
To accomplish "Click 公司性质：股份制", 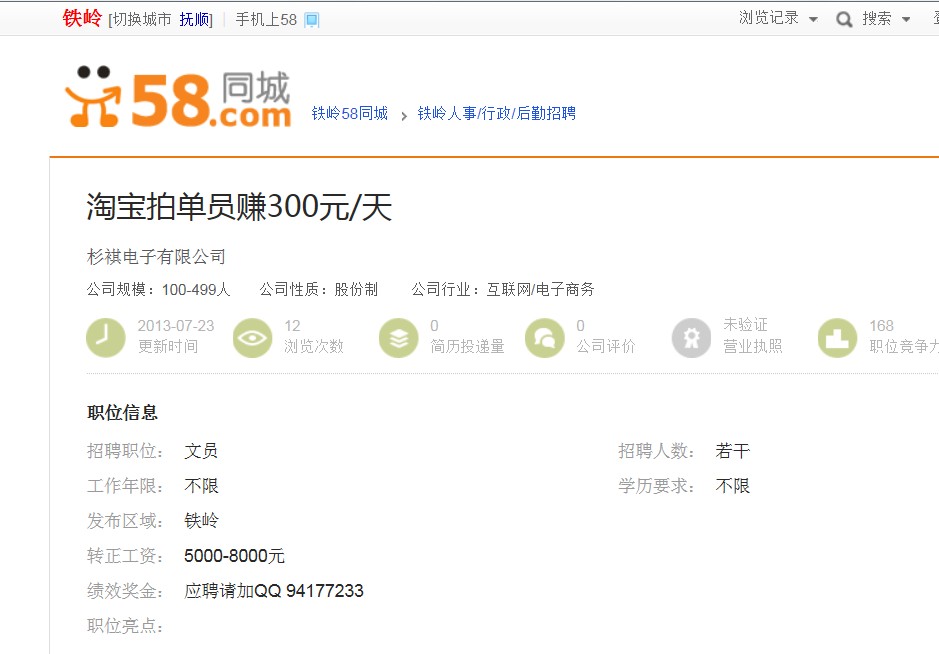I will click(319, 290).
